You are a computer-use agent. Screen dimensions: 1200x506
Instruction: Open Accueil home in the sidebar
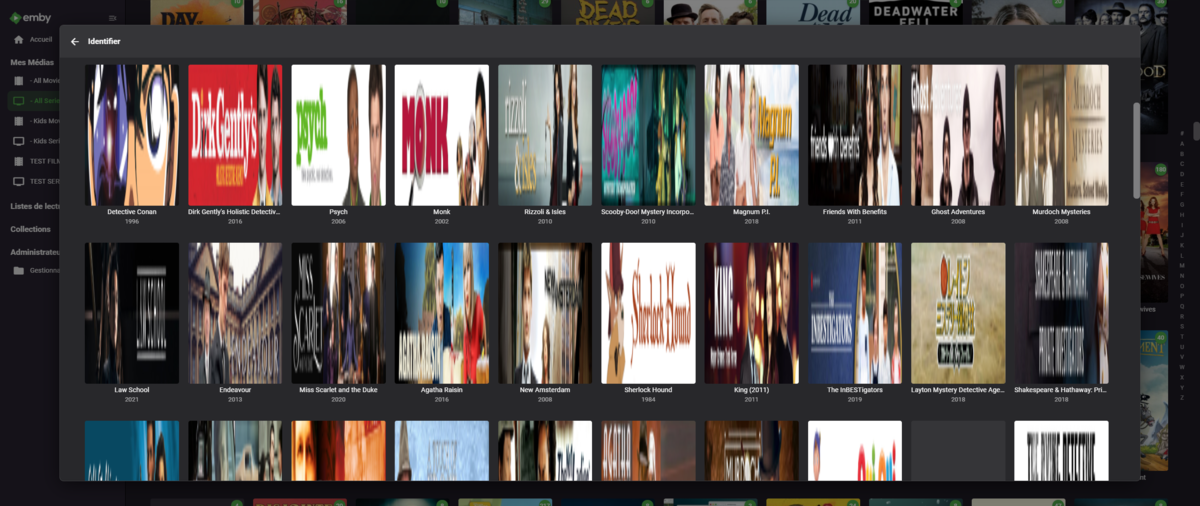click(35, 40)
